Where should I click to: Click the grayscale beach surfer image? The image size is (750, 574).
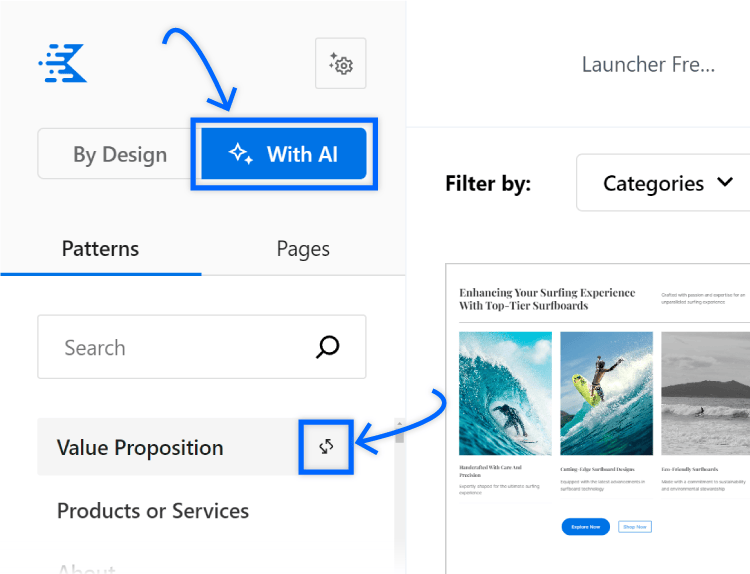(x=706, y=393)
